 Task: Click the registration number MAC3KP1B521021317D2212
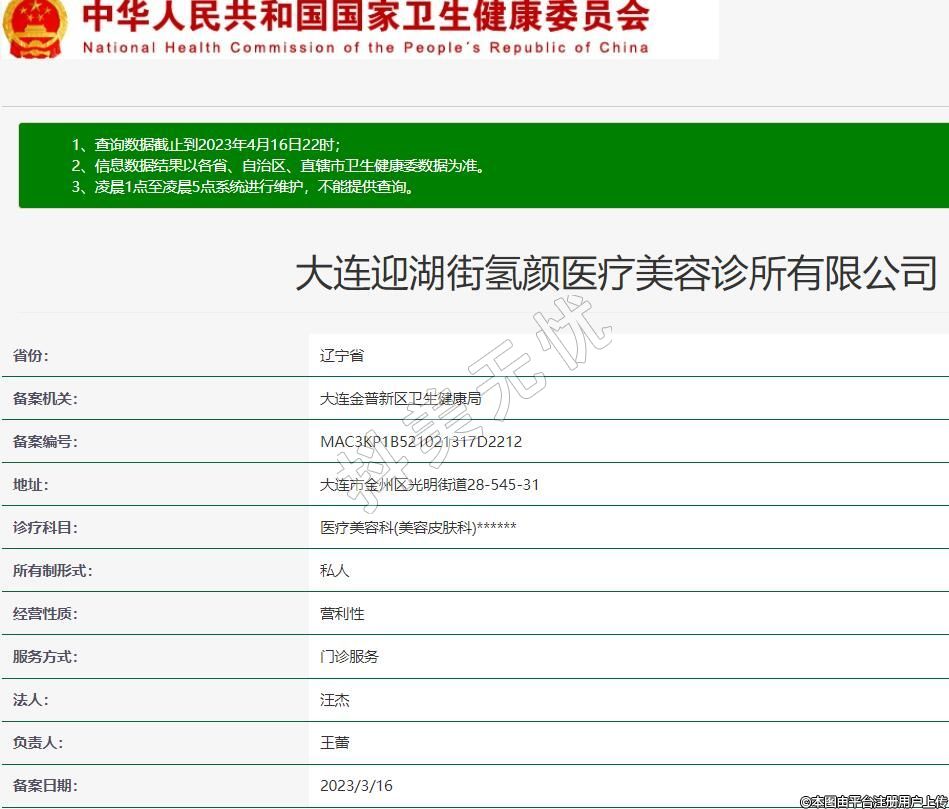click(420, 442)
